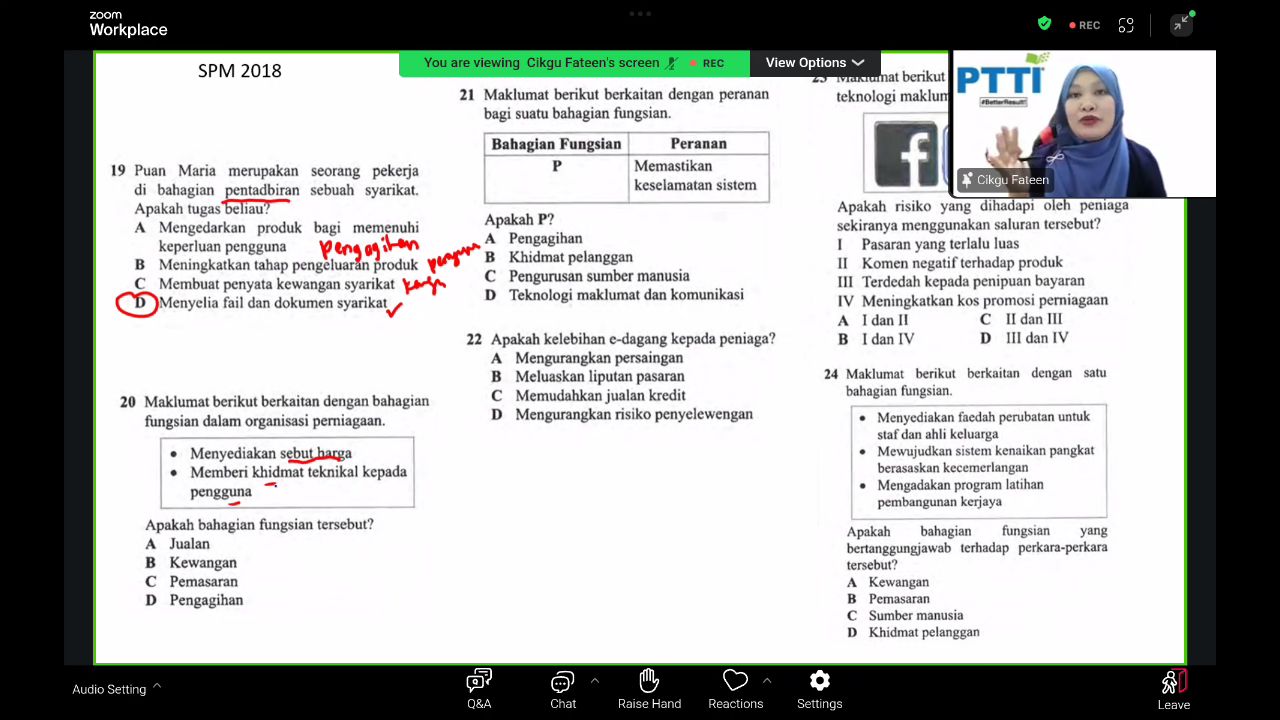
Task: Expand the Chat options caret
Action: pyautogui.click(x=595, y=681)
